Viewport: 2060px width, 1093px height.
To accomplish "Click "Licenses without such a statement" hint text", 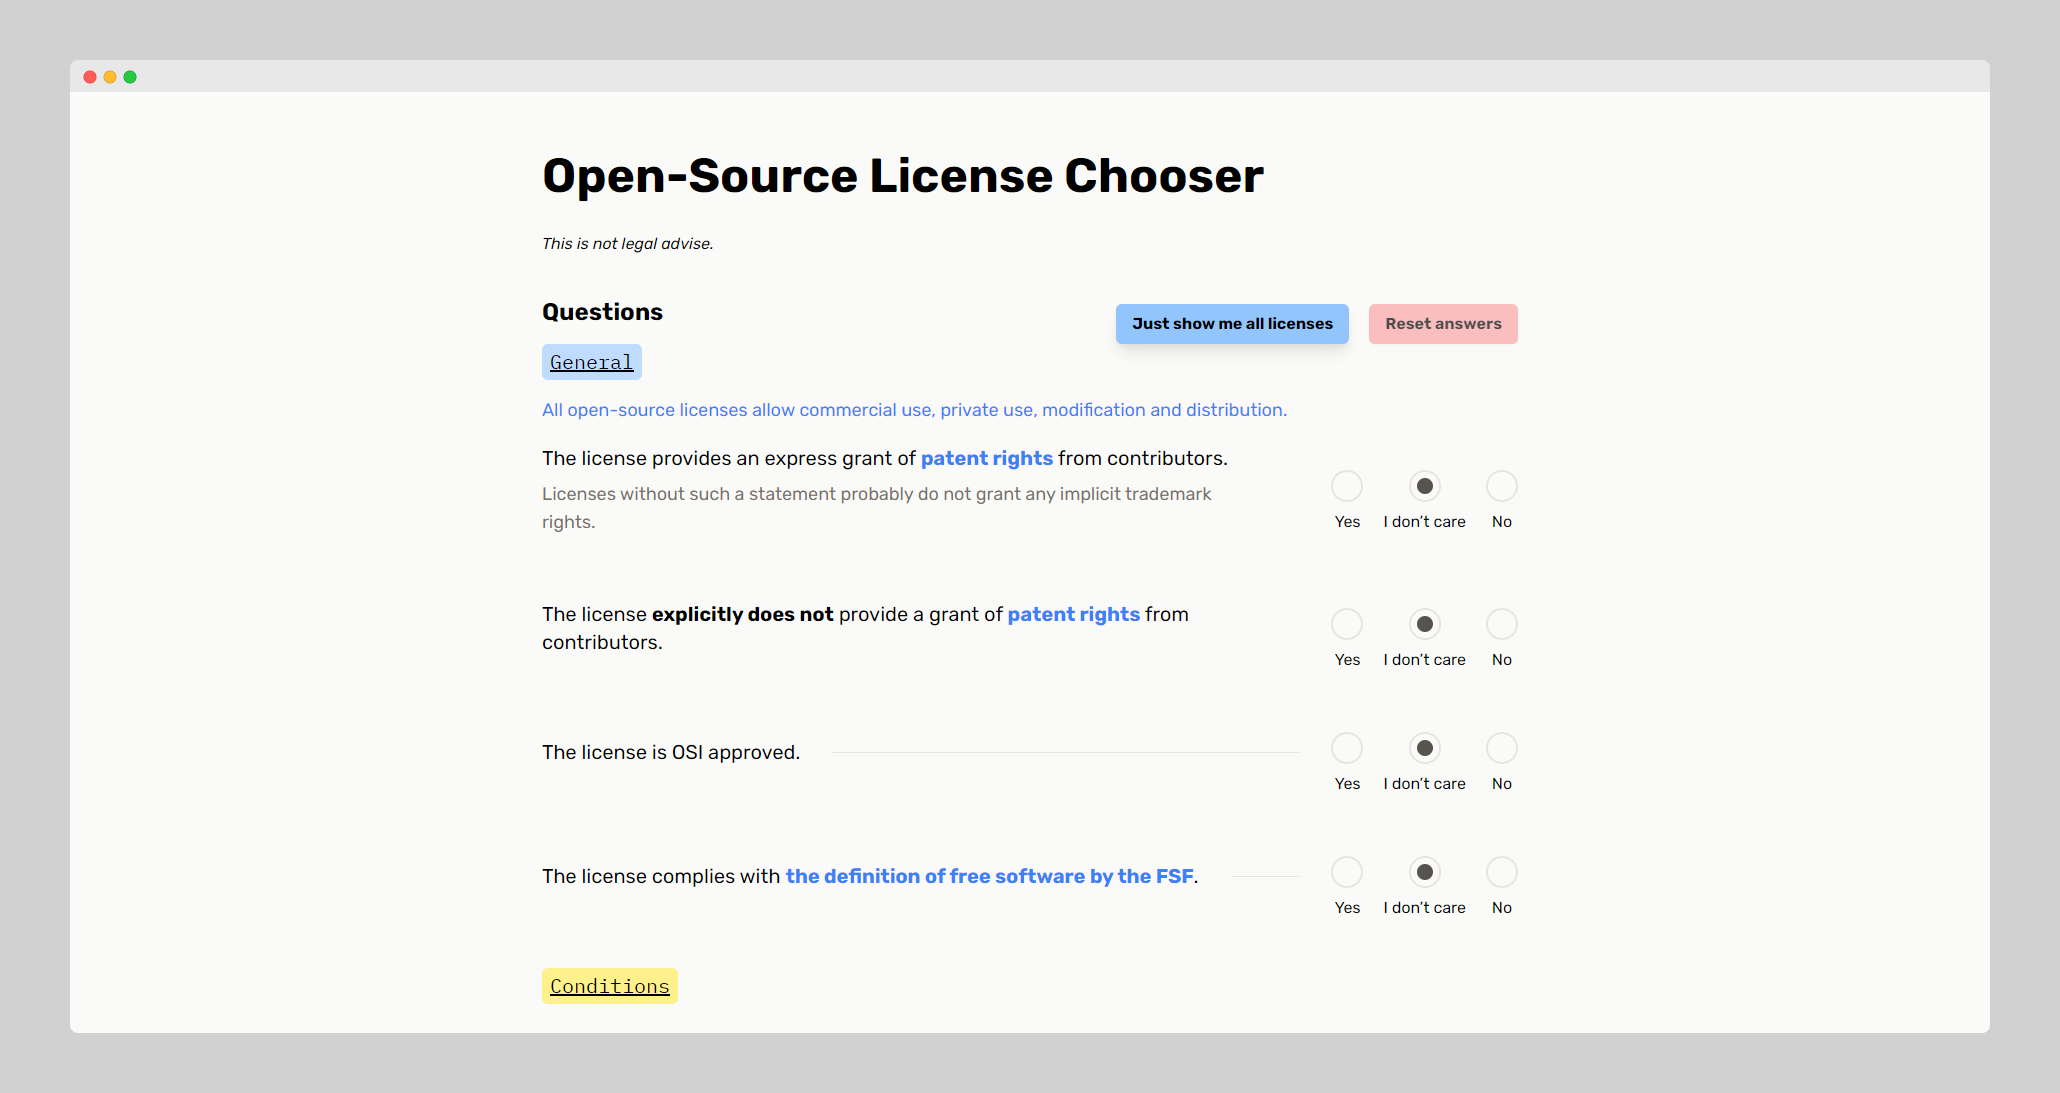I will tap(877, 508).
